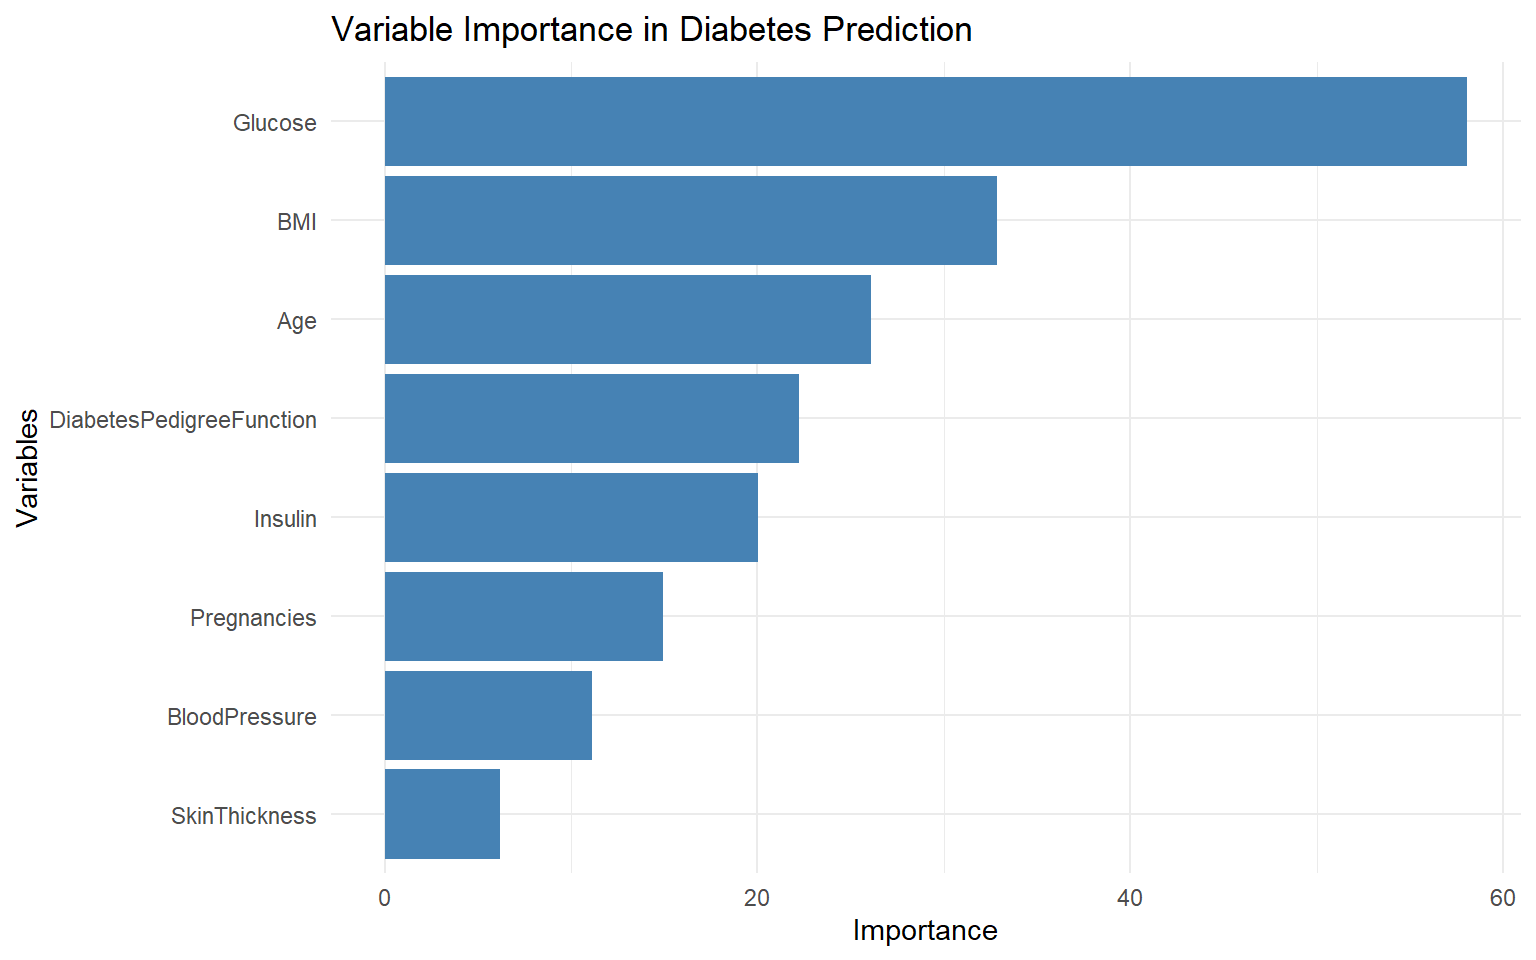
Task: Click the Variables y-axis title
Action: click(28, 467)
